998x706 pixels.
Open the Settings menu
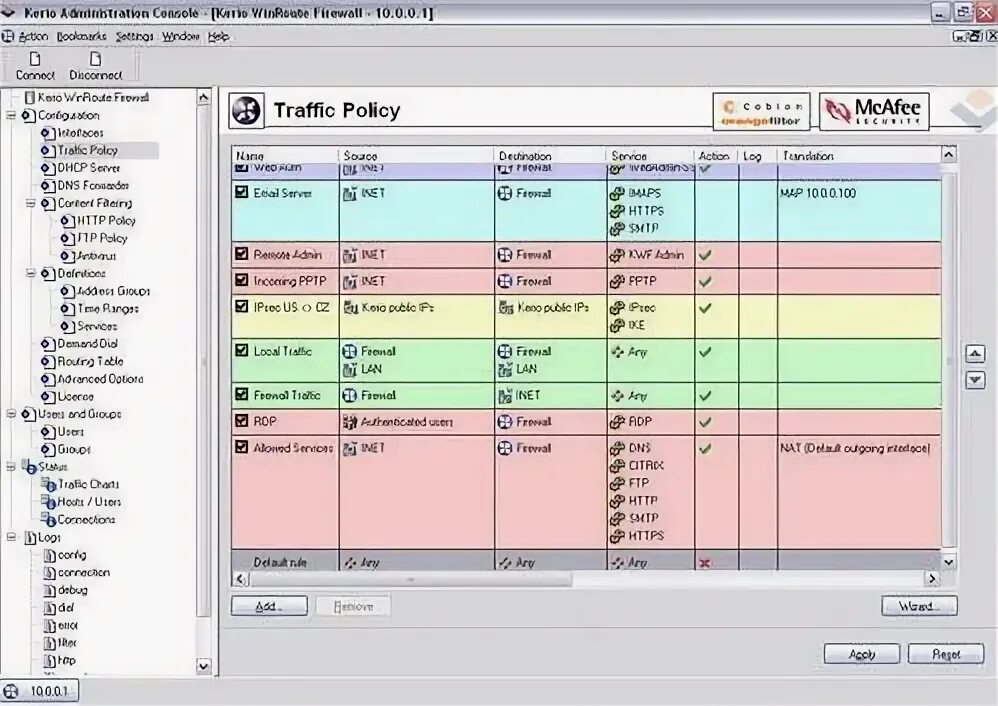click(x=135, y=37)
